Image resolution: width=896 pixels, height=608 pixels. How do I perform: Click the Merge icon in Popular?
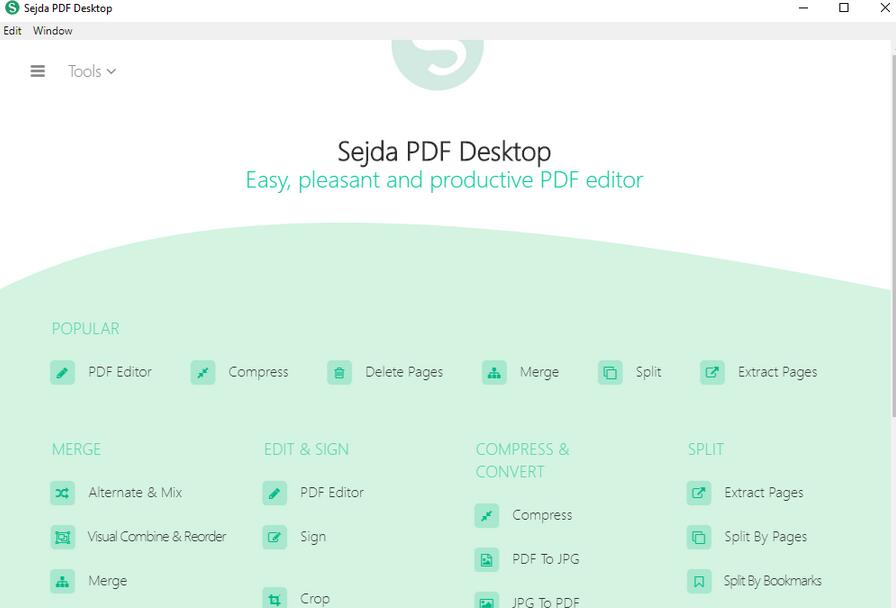(494, 373)
